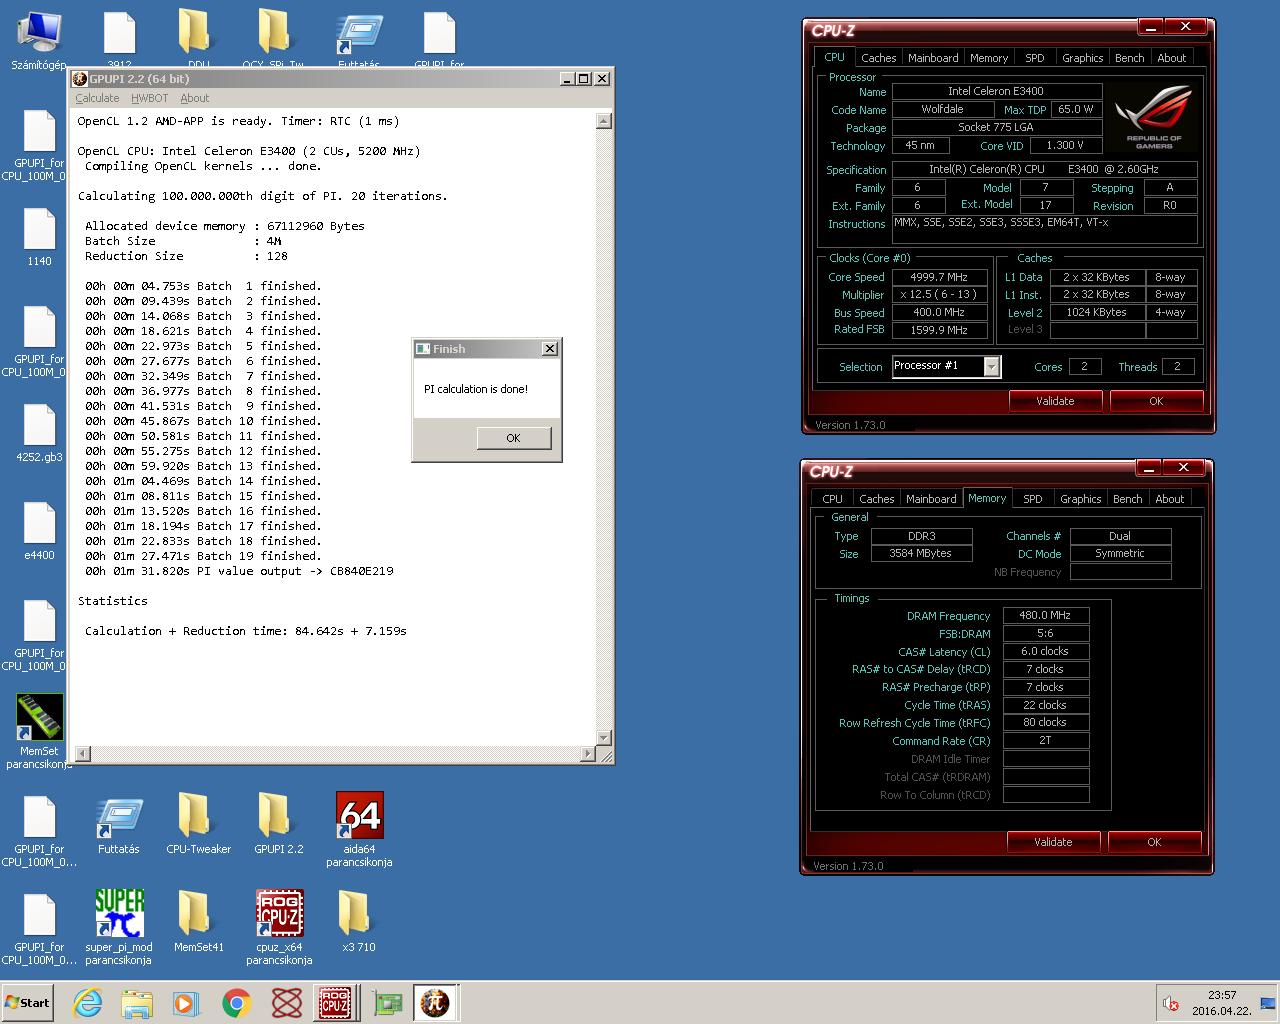The height and width of the screenshot is (1024, 1280).
Task: Click the Core VID value 1.300 V
Action: (x=1065, y=145)
